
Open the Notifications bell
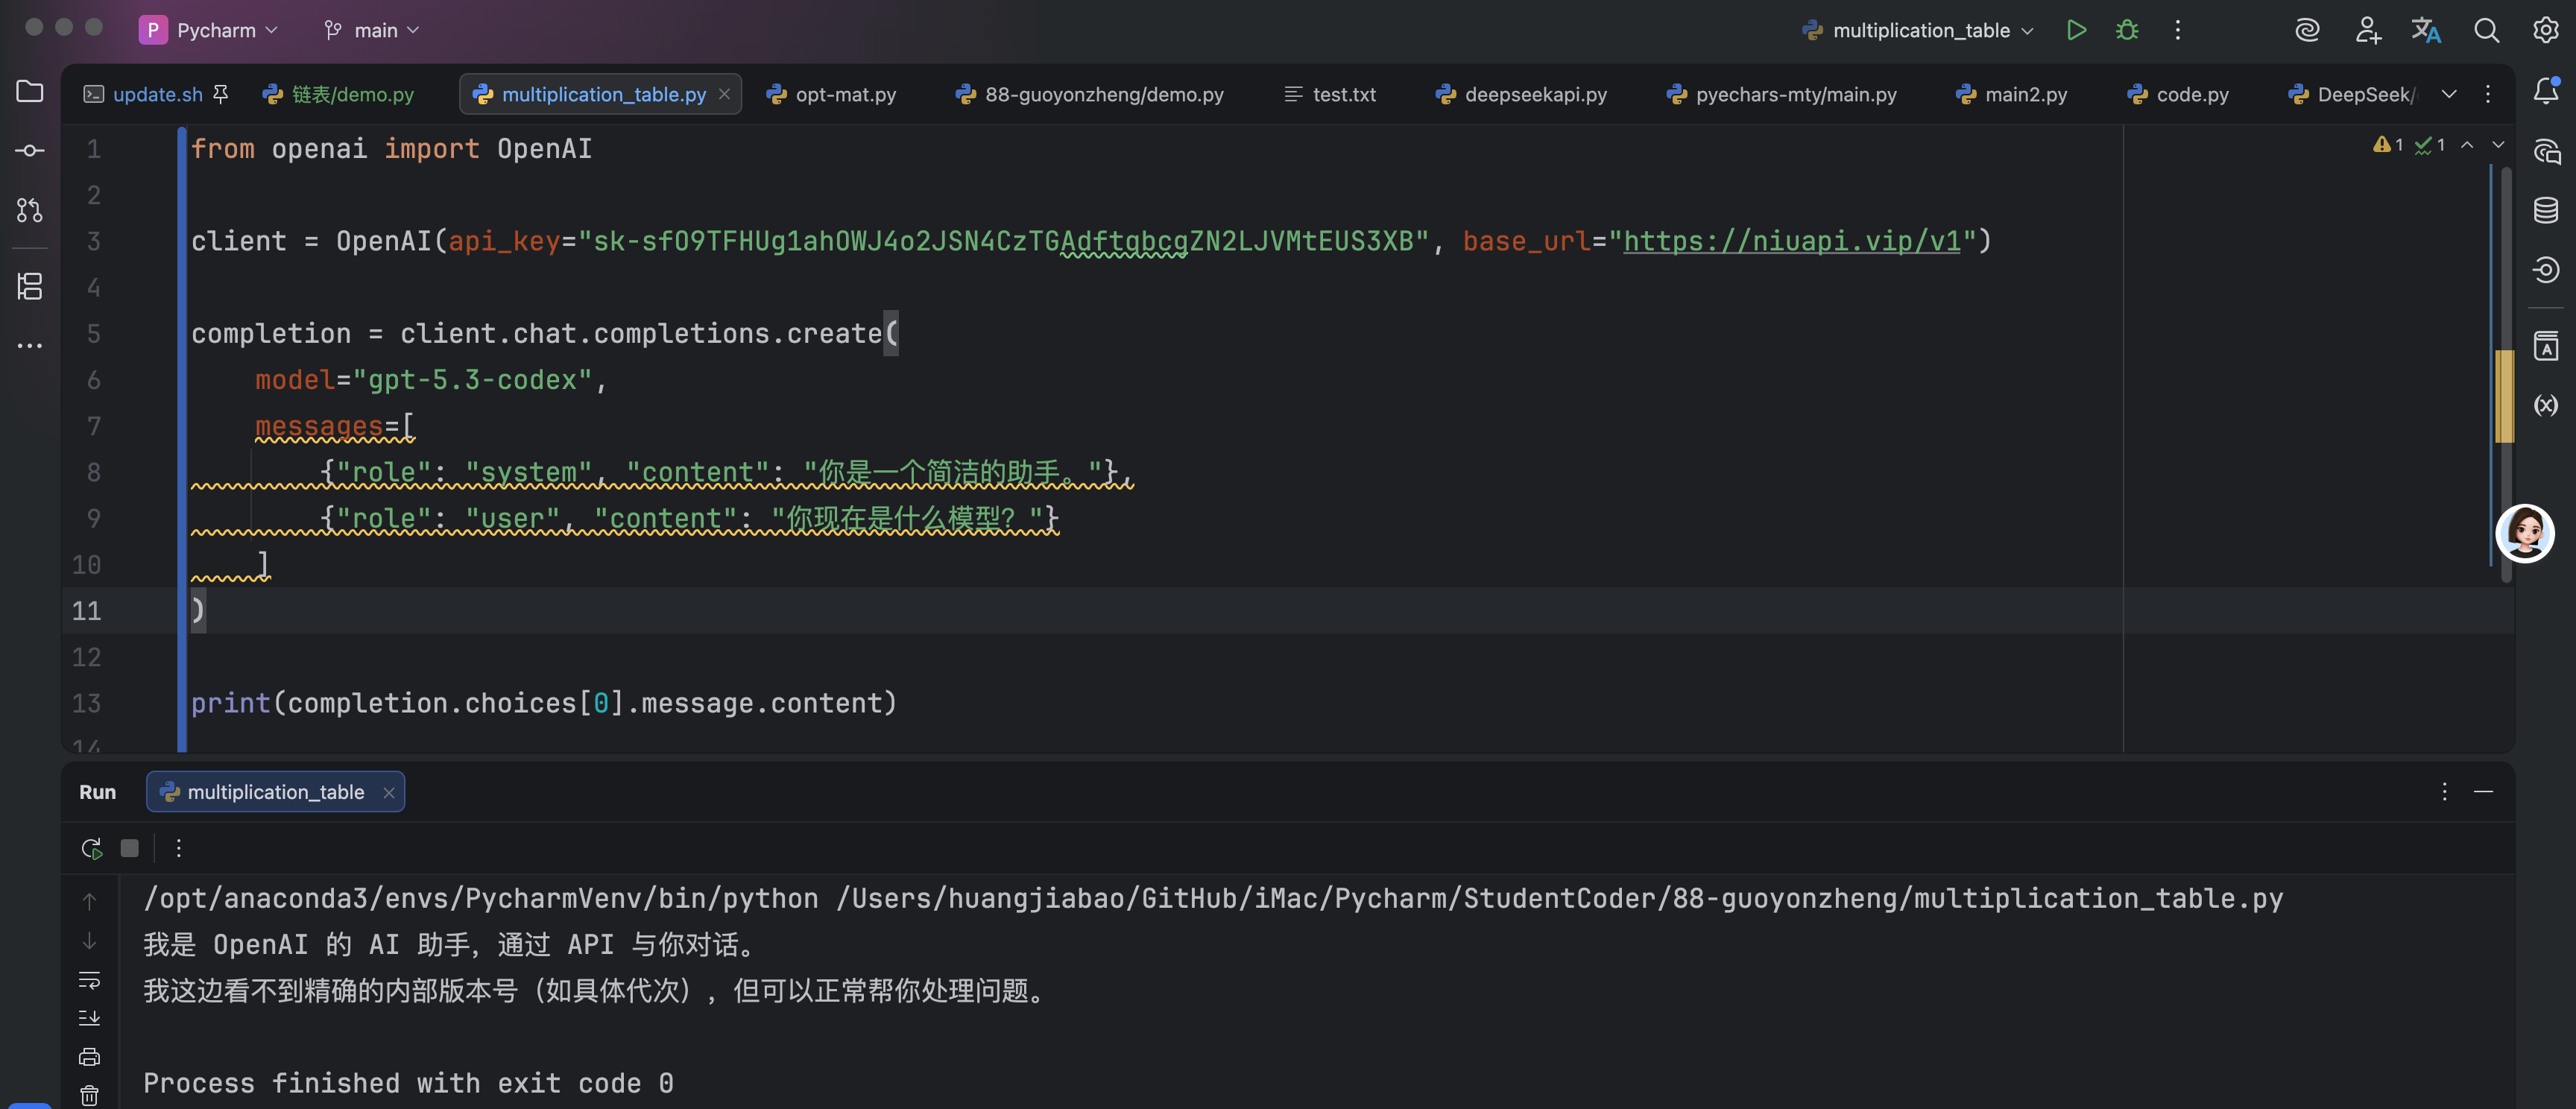point(2545,91)
